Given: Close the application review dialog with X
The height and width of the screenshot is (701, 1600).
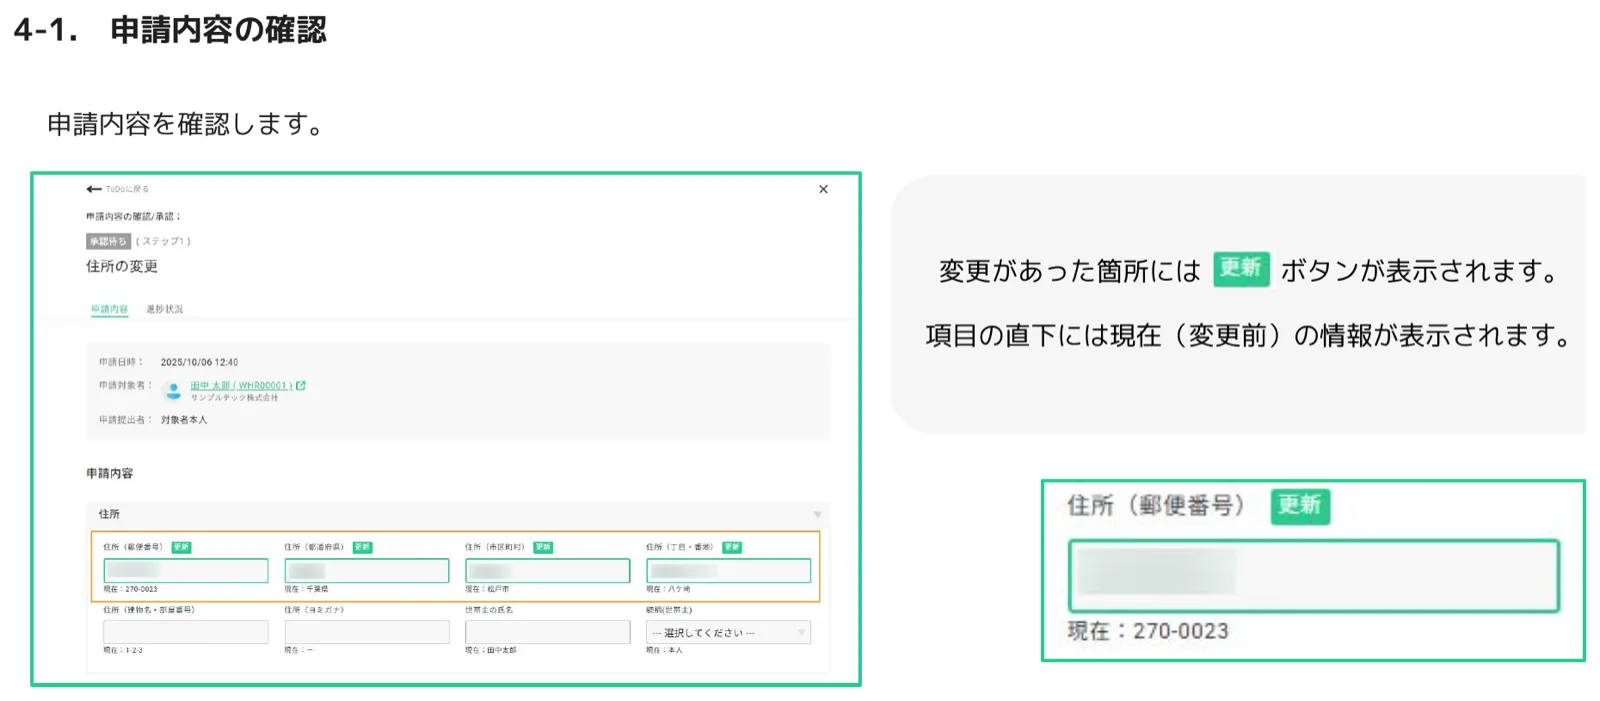Looking at the screenshot, I should [x=823, y=189].
